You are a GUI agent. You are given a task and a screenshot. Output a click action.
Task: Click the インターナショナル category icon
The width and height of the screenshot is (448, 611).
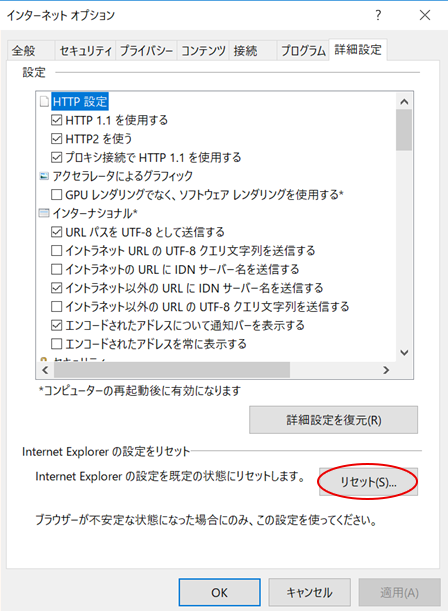coord(44,213)
